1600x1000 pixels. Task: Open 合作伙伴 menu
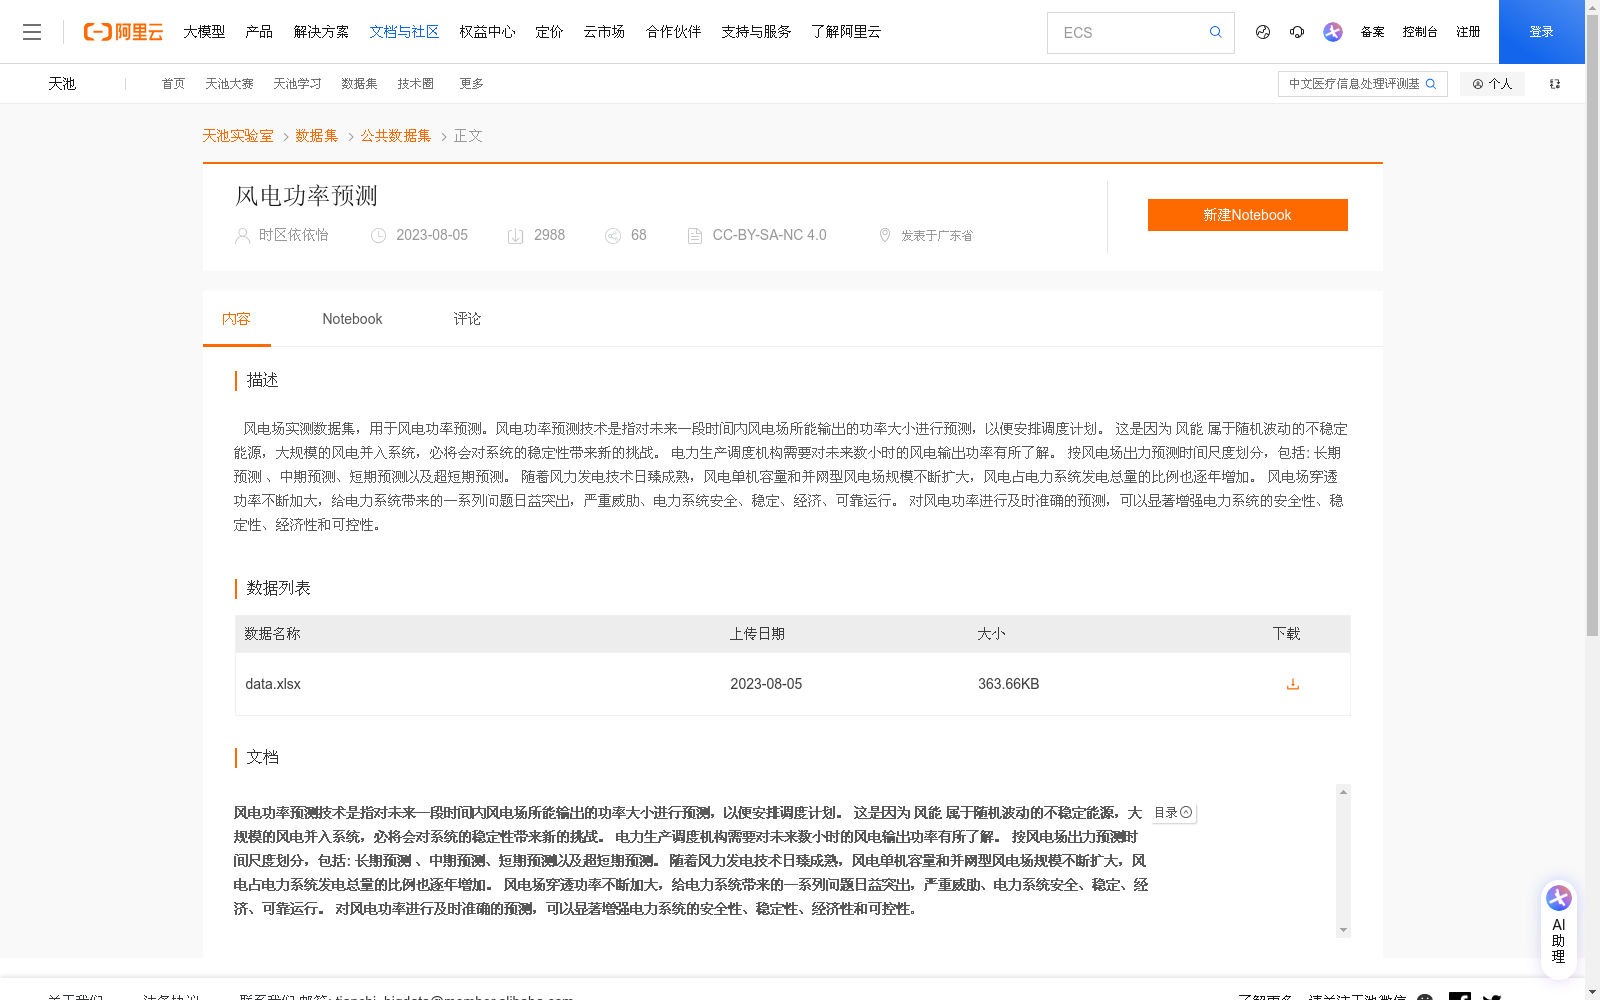pos(673,32)
